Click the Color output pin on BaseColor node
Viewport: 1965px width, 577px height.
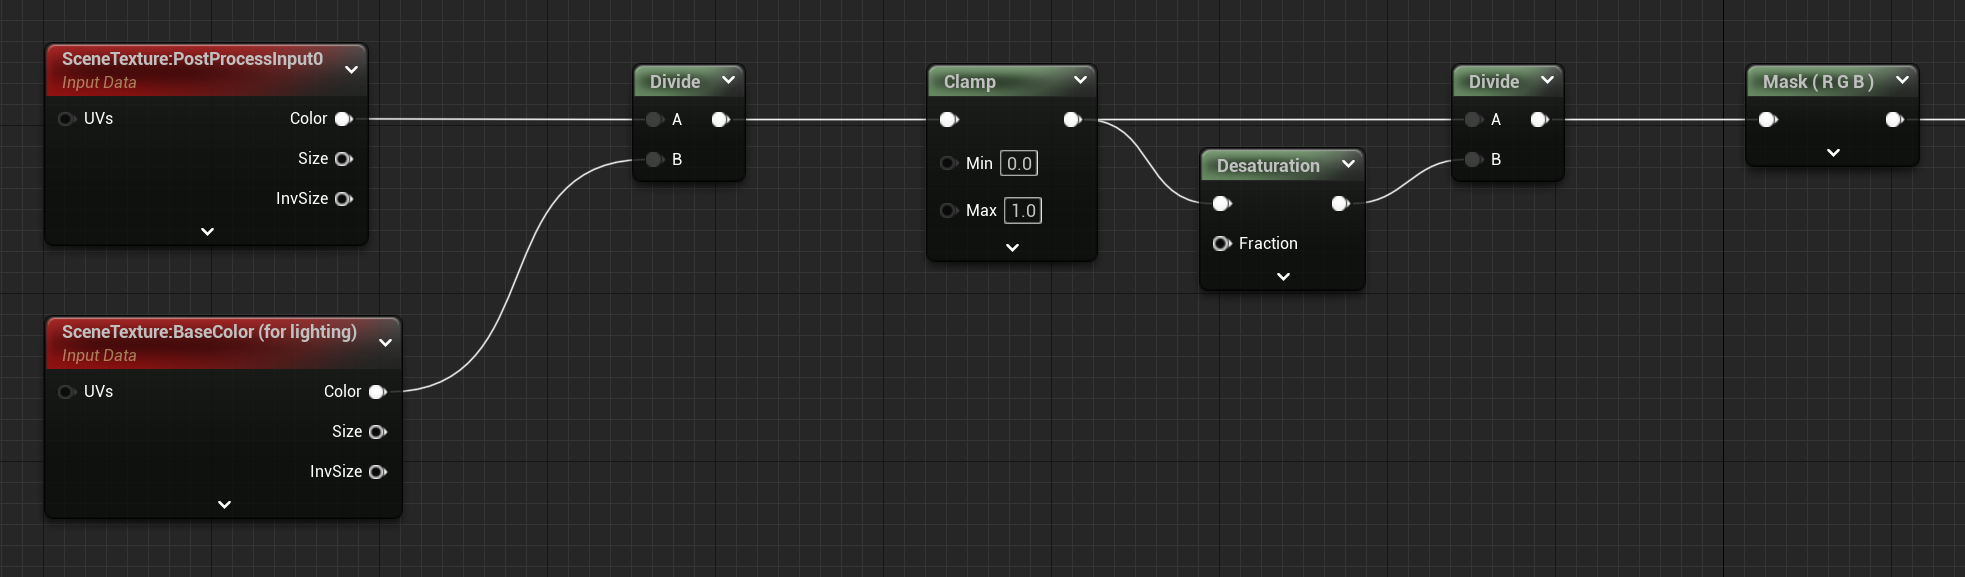(x=378, y=392)
